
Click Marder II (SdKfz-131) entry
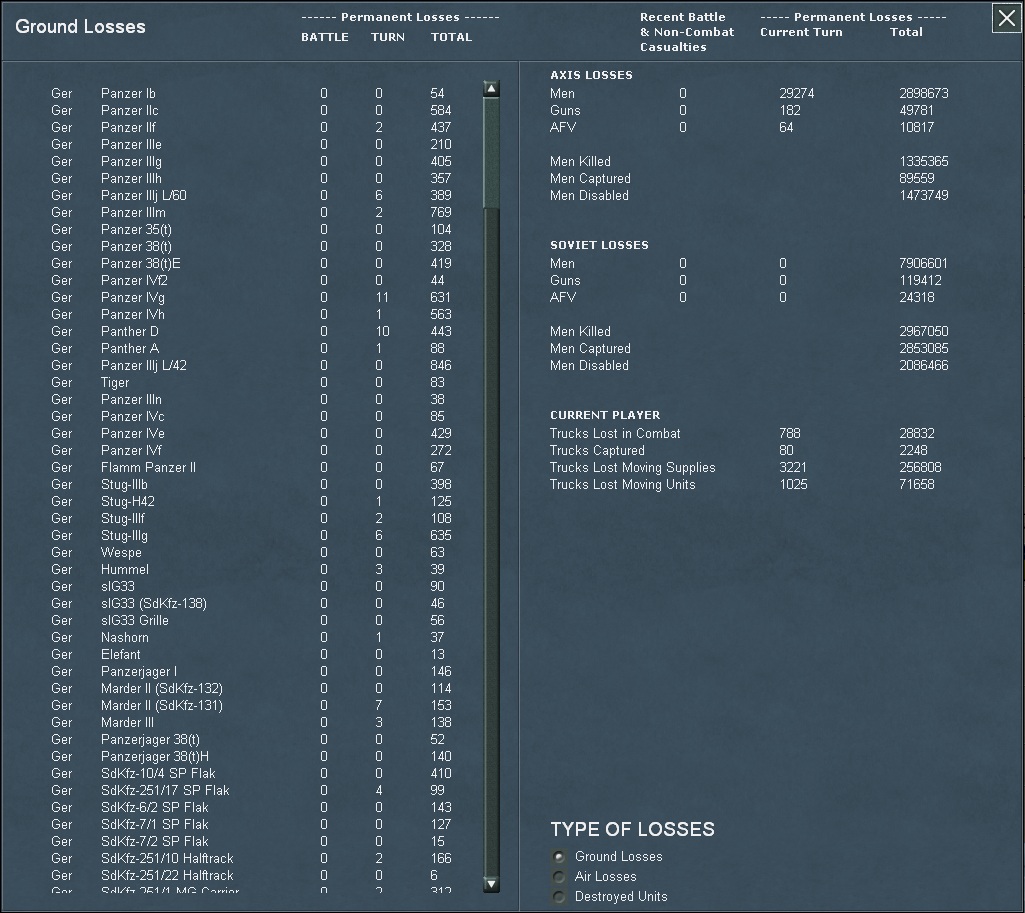tap(161, 705)
